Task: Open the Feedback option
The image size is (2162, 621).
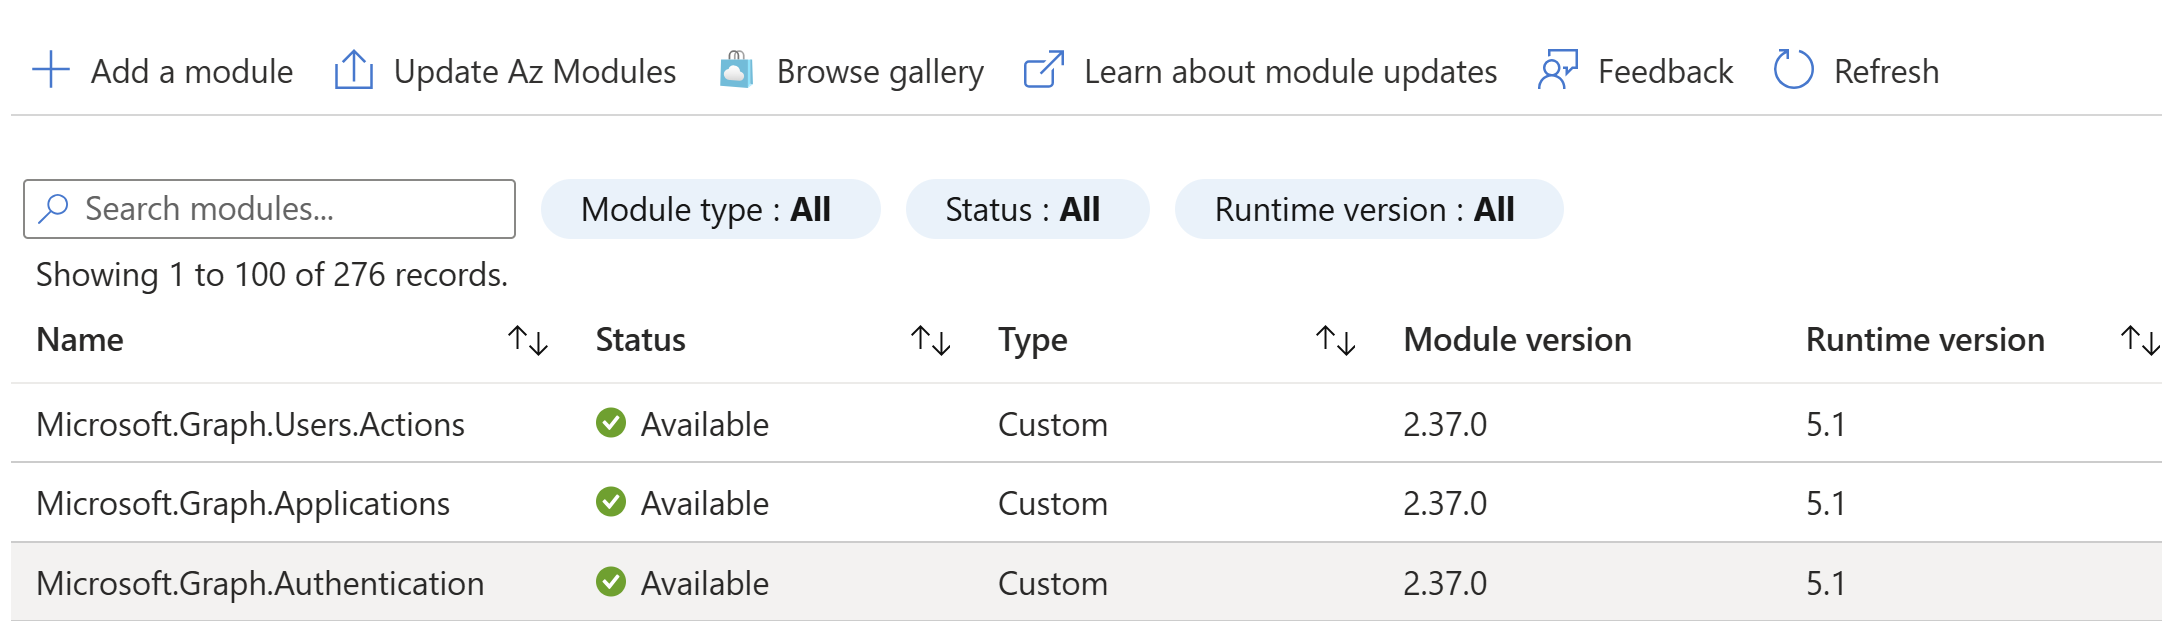Action: point(1665,71)
